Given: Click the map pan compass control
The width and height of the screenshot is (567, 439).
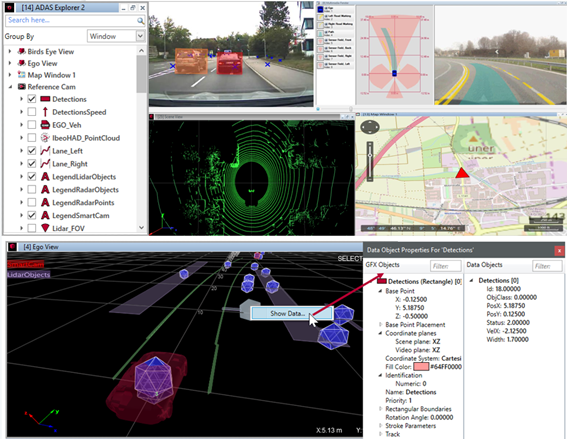Looking at the screenshot, I should pyautogui.click(x=370, y=127).
